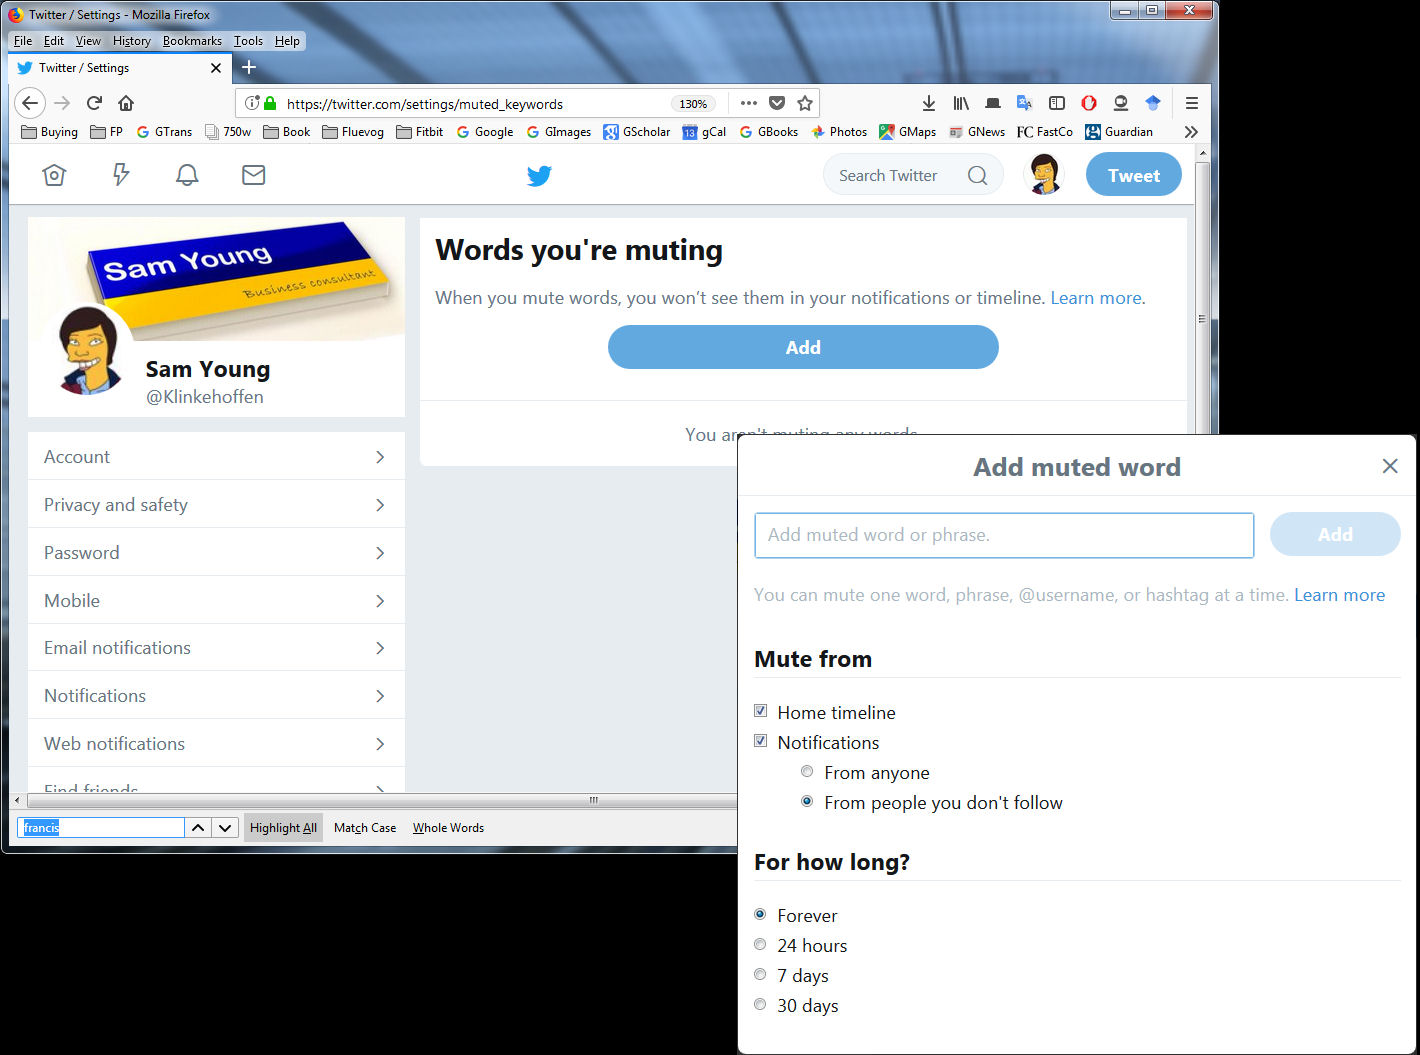Open the Firefox Downloads arrow icon
This screenshot has width=1420, height=1055.
pos(928,103)
